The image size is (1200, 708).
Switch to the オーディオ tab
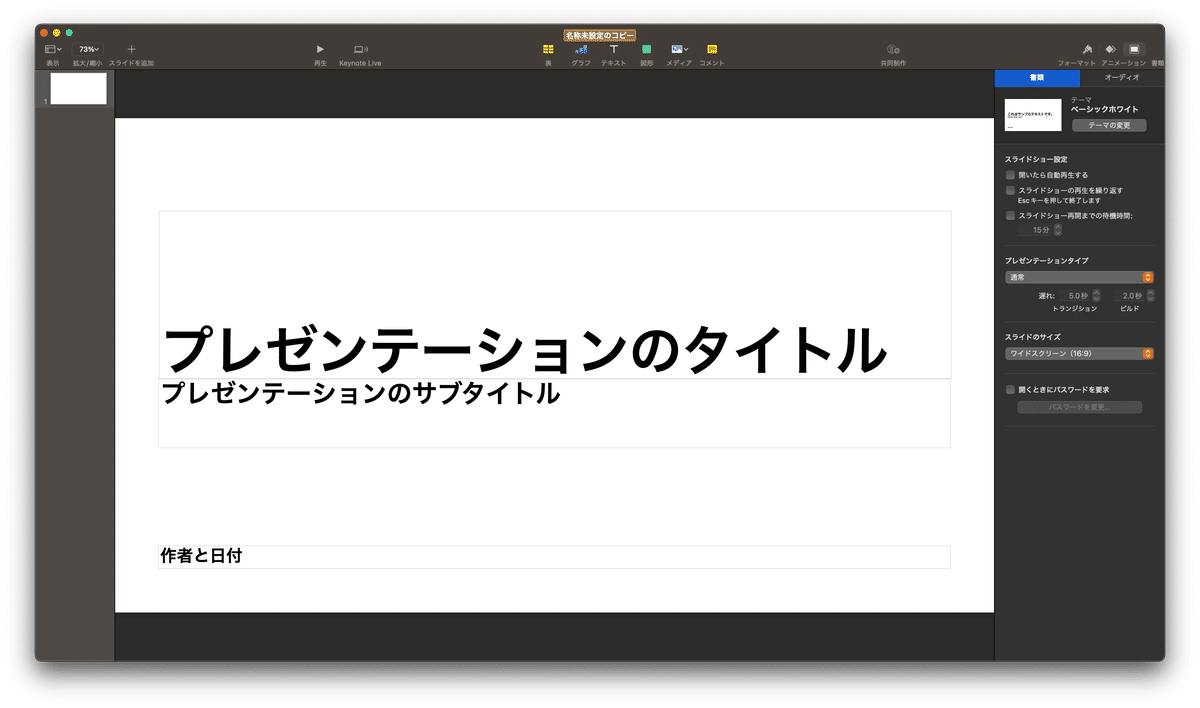1121,77
